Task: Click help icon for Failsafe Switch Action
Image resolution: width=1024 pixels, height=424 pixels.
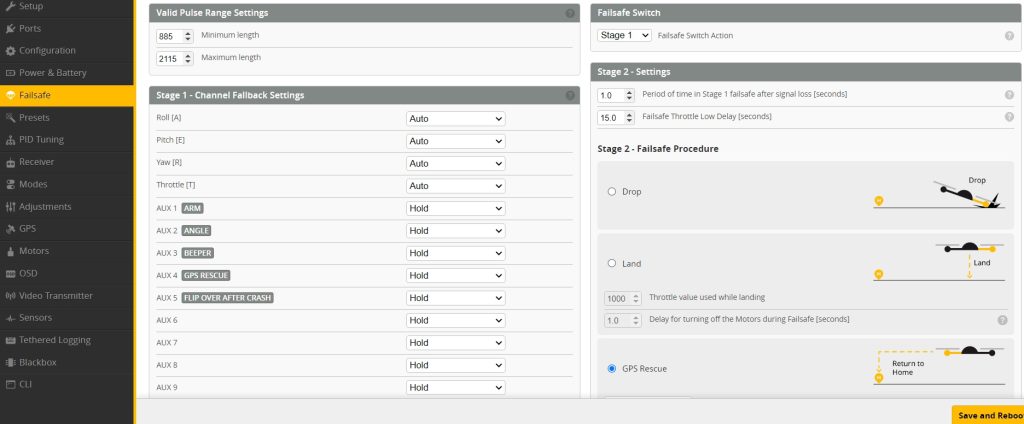Action: tap(1009, 35)
